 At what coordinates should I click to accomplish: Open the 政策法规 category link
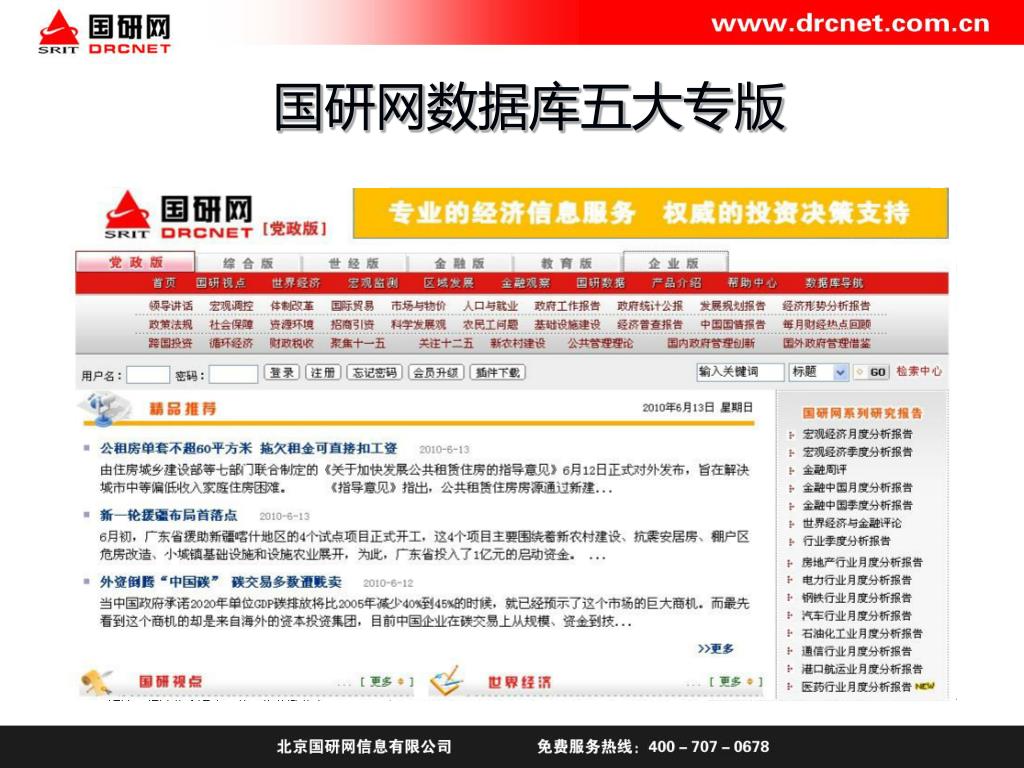point(170,325)
